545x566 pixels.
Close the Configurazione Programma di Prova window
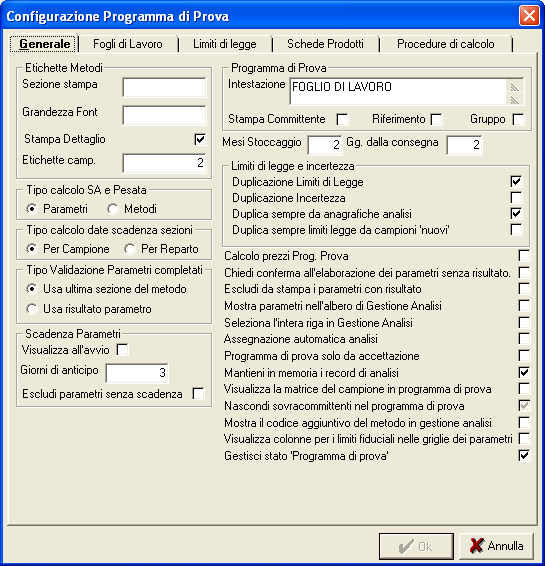[529, 16]
